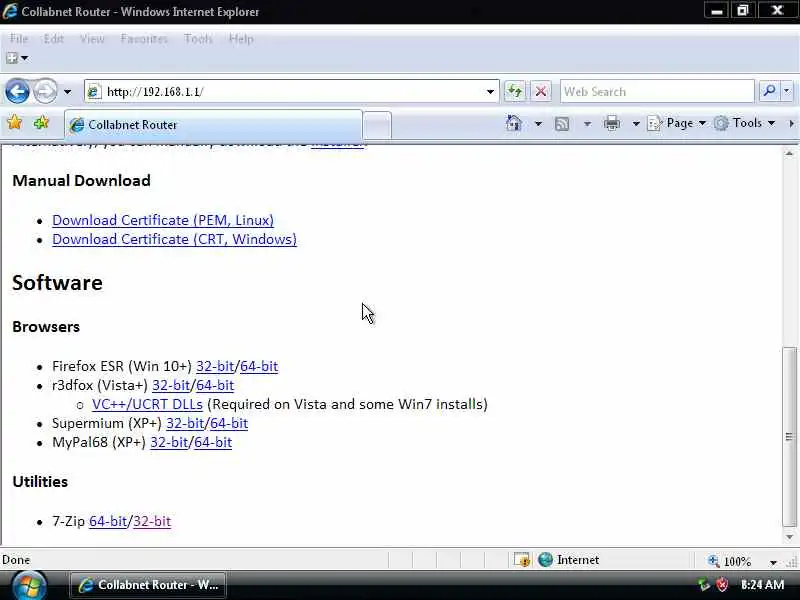This screenshot has width=800, height=600.
Task: Click the scrollbar up arrow
Action: coord(789,153)
